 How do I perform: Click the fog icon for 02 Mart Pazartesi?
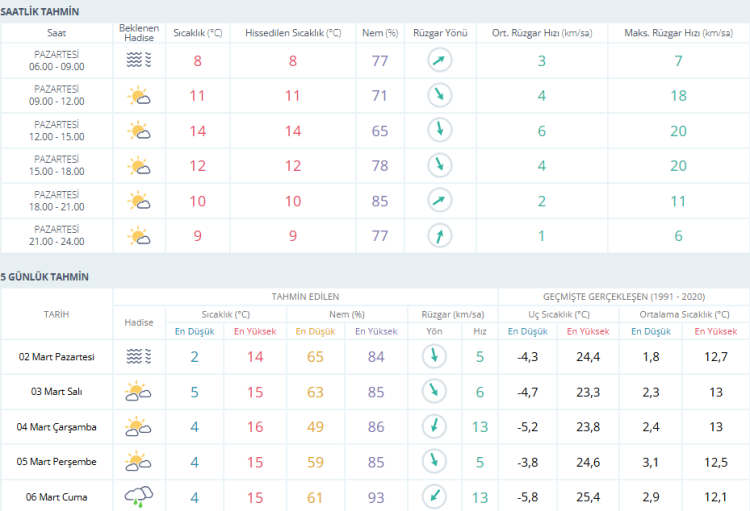[x=138, y=356]
